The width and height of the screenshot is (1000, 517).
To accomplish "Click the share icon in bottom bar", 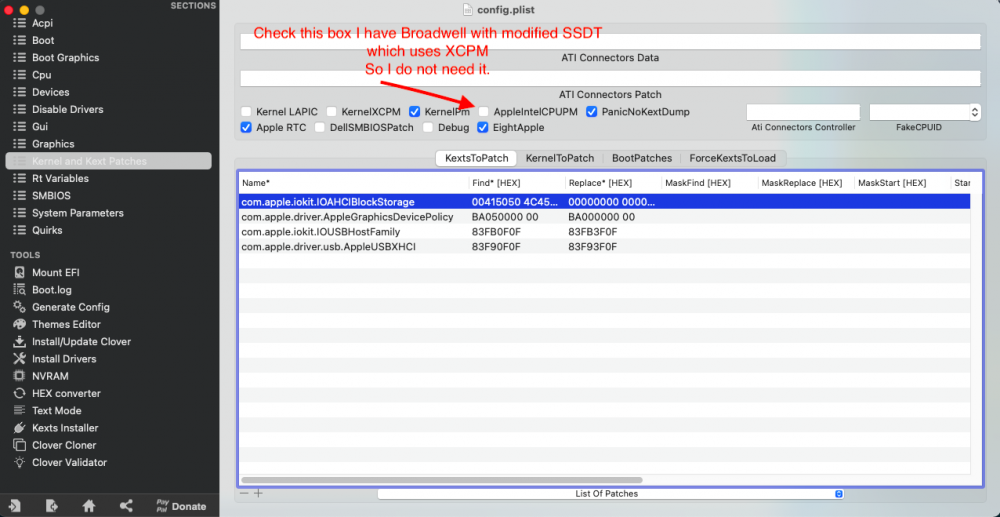I will pos(126,506).
